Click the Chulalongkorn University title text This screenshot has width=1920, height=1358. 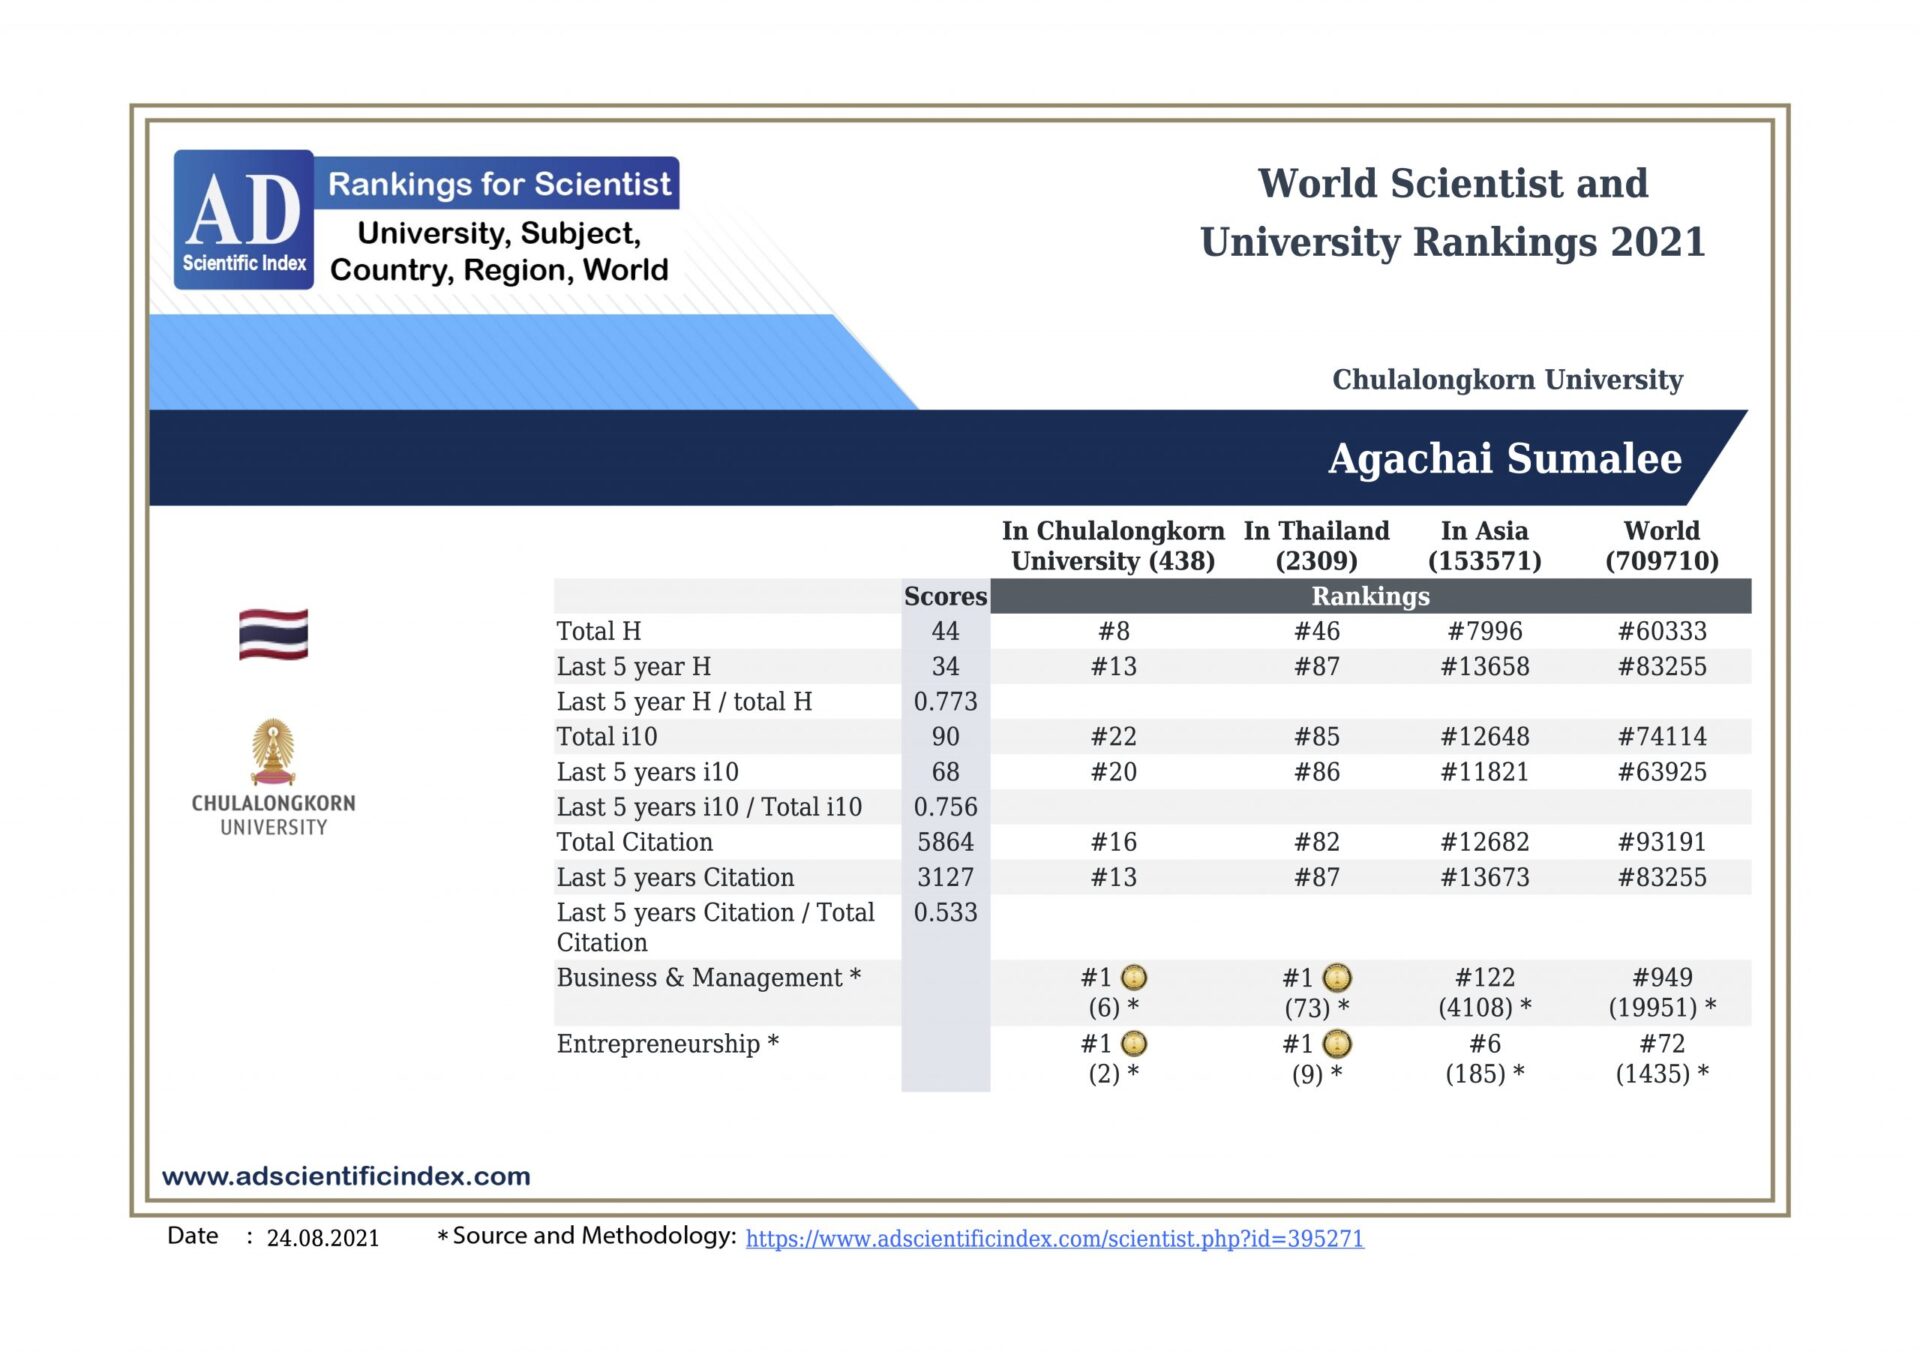[x=1507, y=380]
